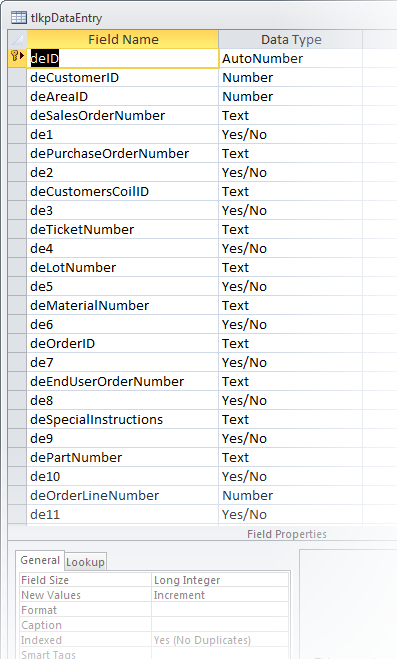Switch to the General tab
The height and width of the screenshot is (659, 397).
coord(40,560)
